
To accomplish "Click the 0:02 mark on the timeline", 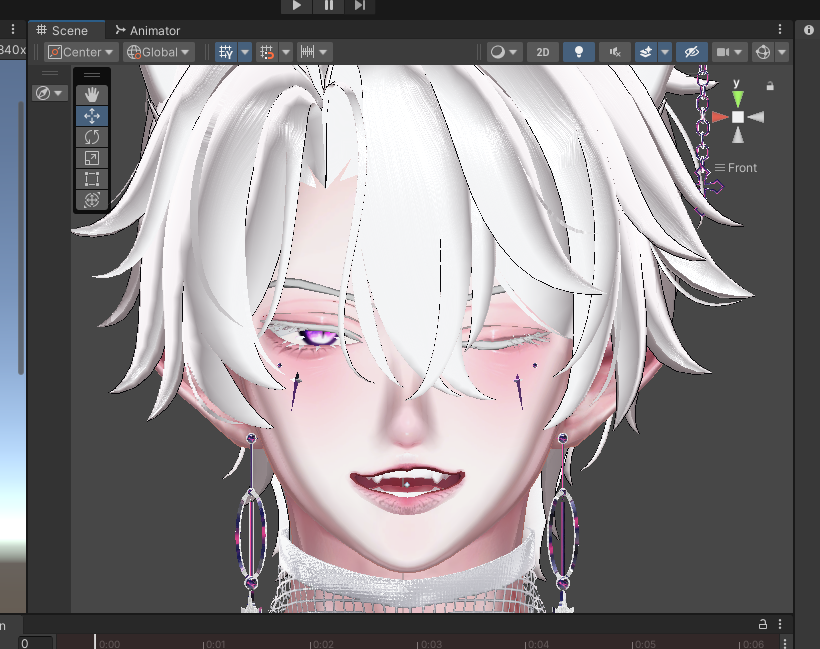I will click(323, 644).
